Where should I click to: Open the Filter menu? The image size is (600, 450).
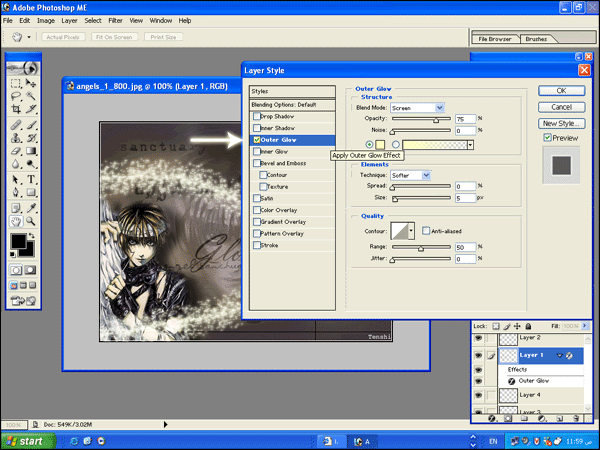pos(115,21)
